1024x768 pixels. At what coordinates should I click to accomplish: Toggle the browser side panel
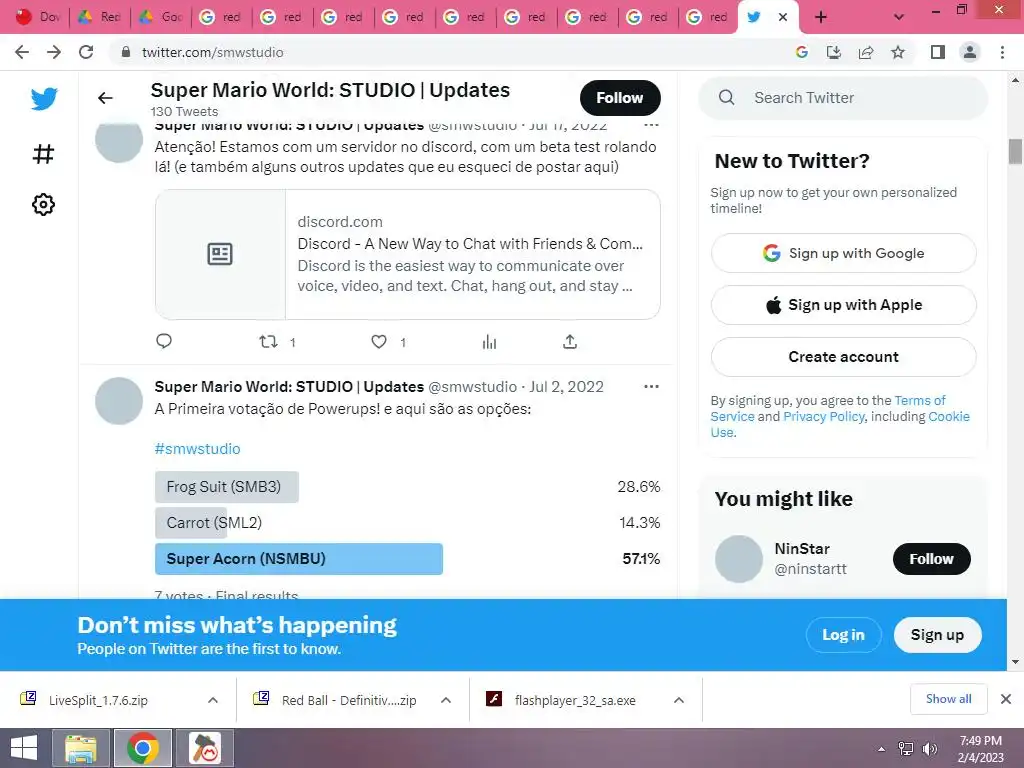pos(938,52)
